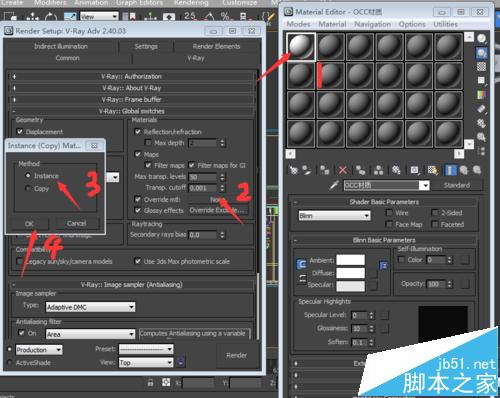Click Assign Material to Selection icon
The width and height of the screenshot is (500, 398).
pyautogui.click(x=325, y=170)
